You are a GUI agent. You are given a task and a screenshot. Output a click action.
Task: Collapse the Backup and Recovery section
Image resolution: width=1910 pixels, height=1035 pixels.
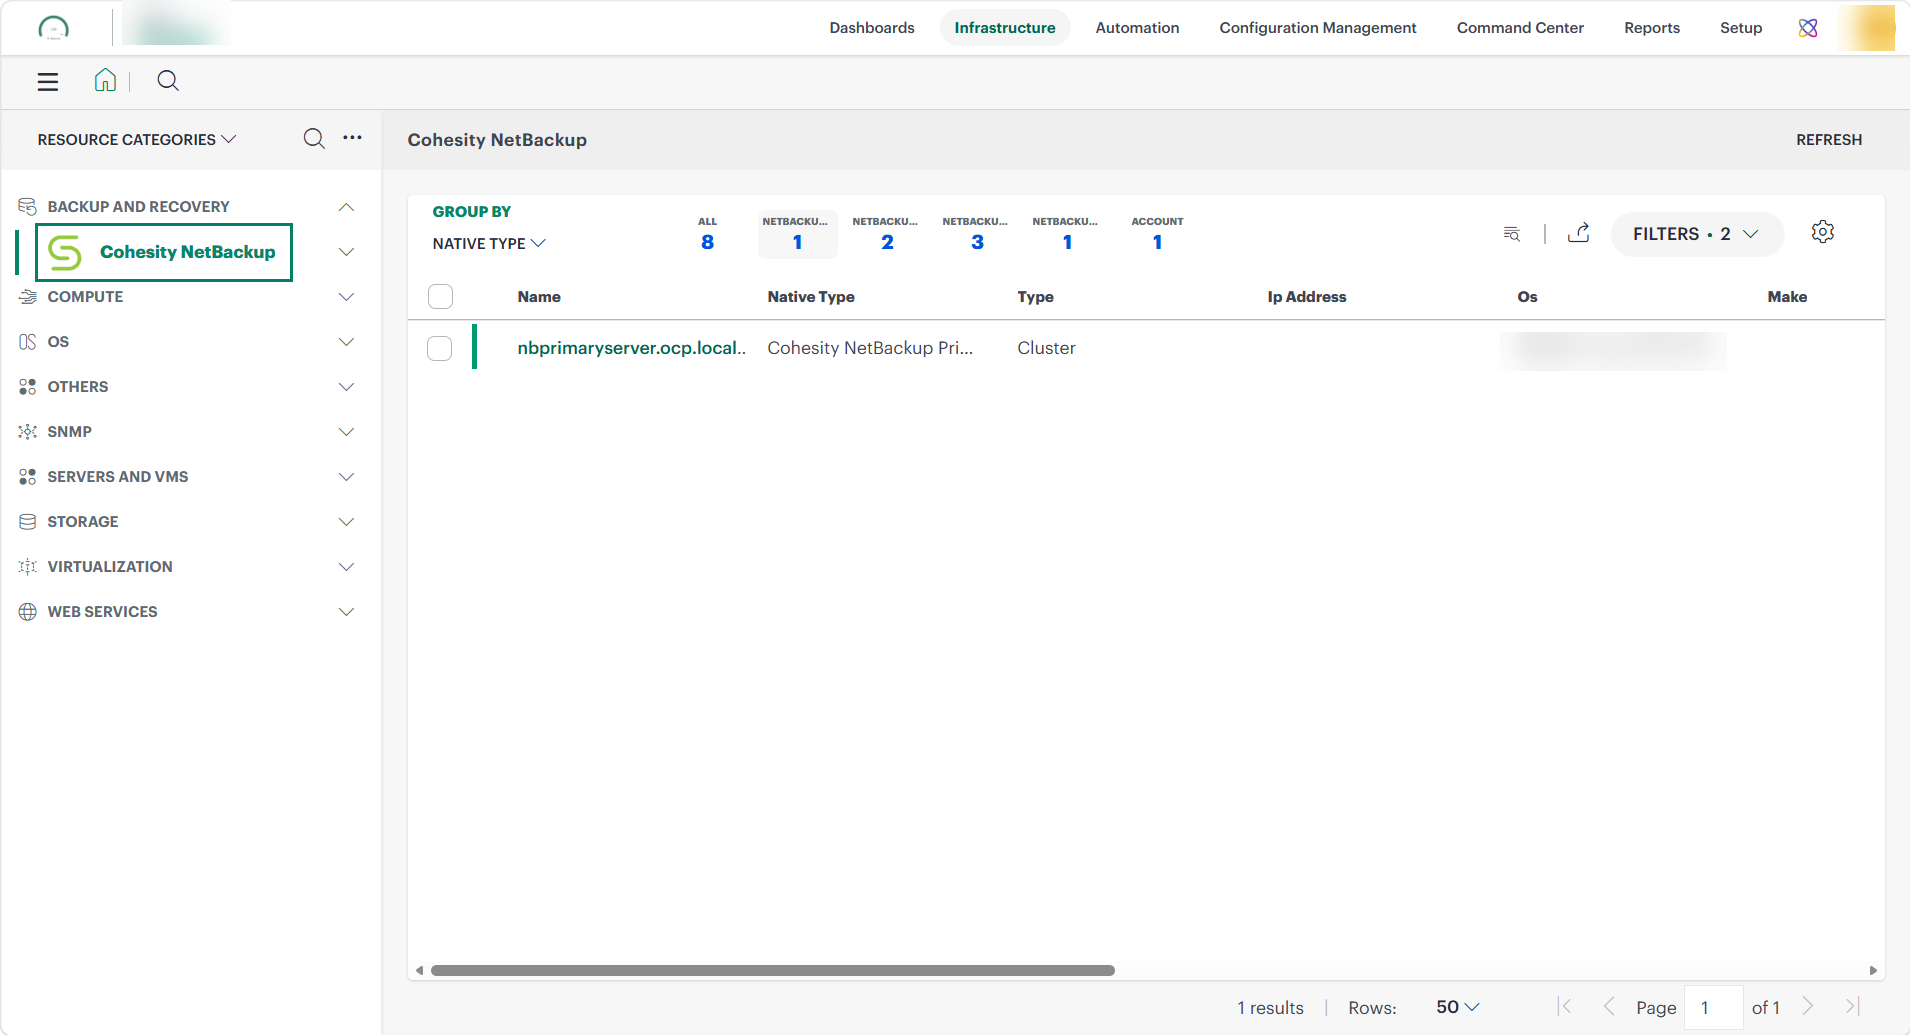point(346,207)
